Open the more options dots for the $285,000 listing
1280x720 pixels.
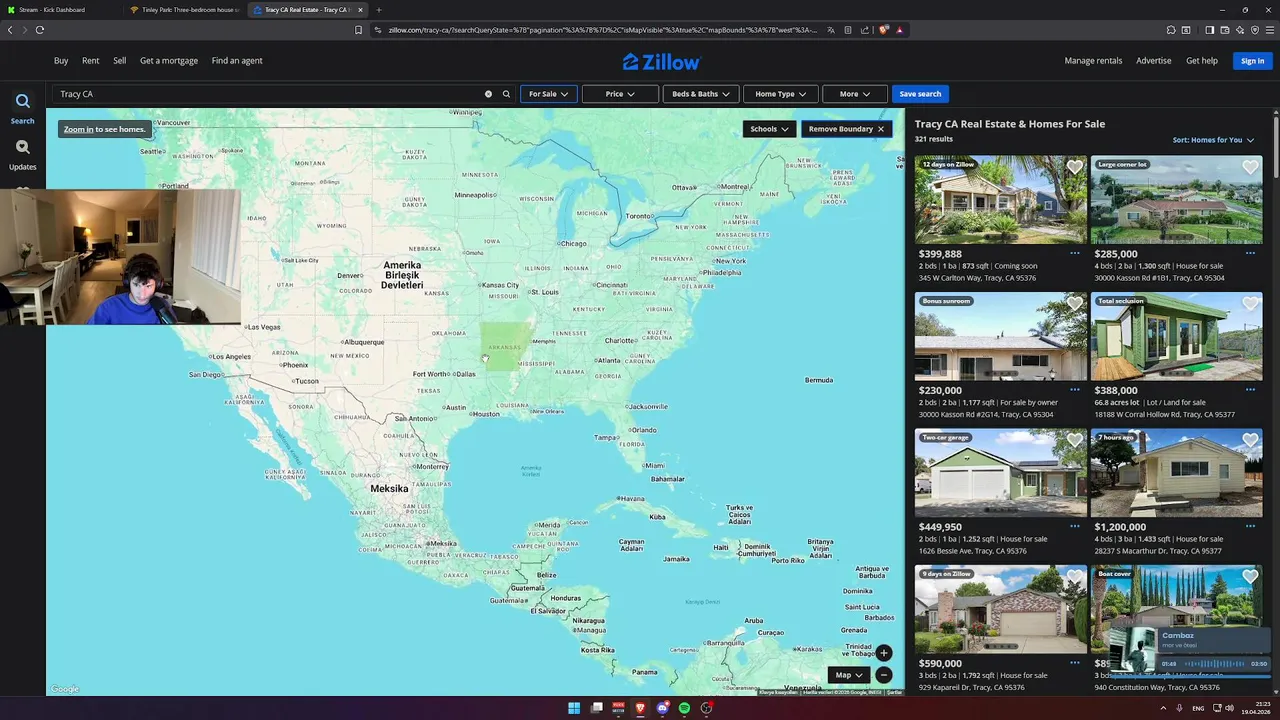1250,253
